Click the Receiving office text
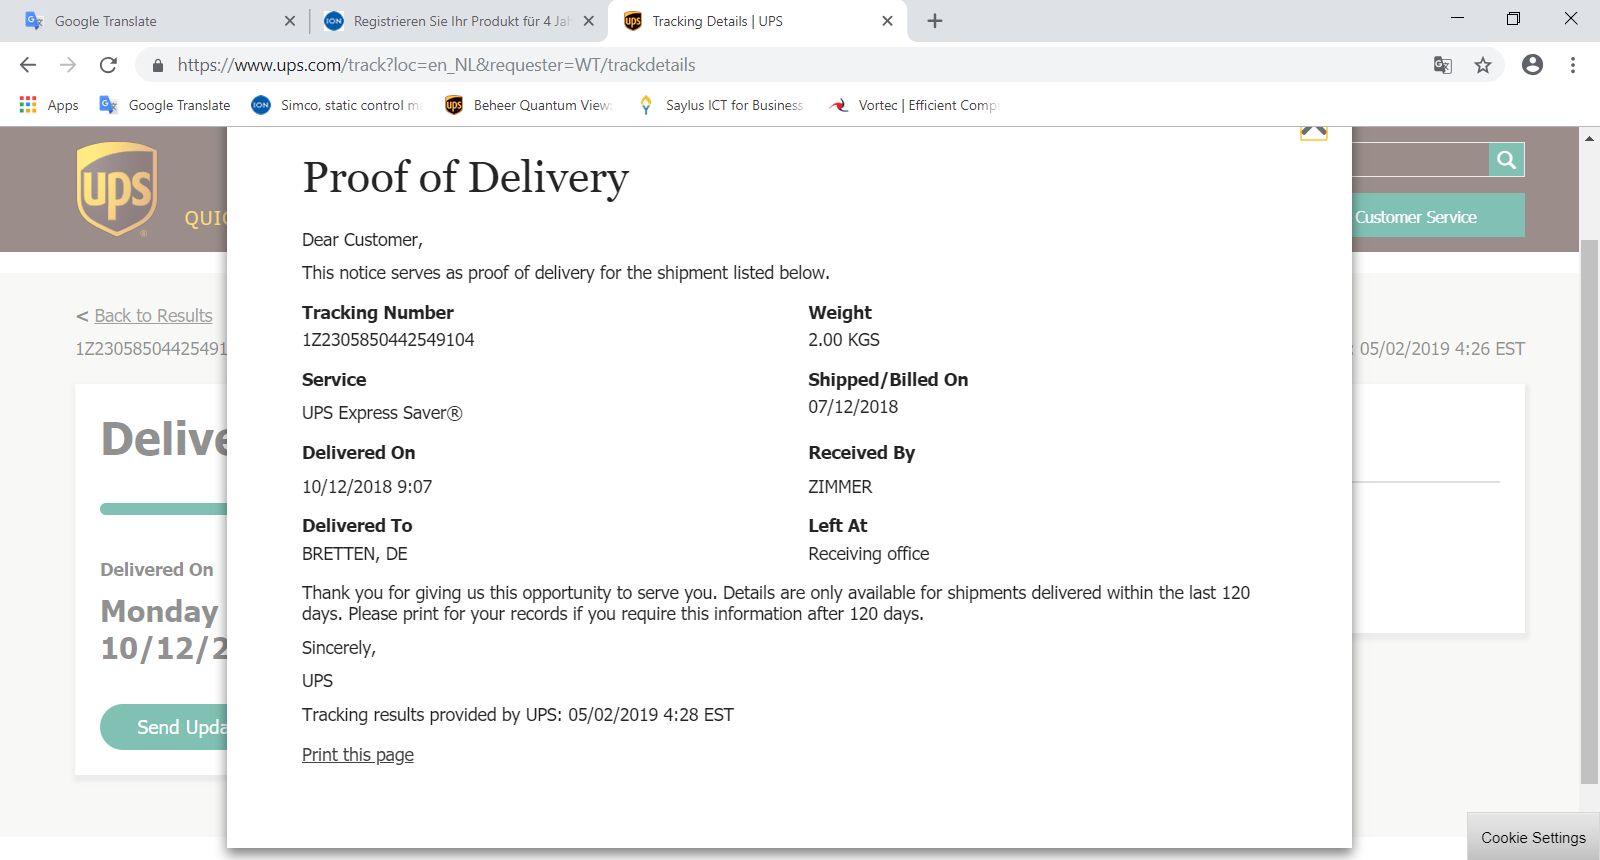Image resolution: width=1600 pixels, height=860 pixels. 868,554
